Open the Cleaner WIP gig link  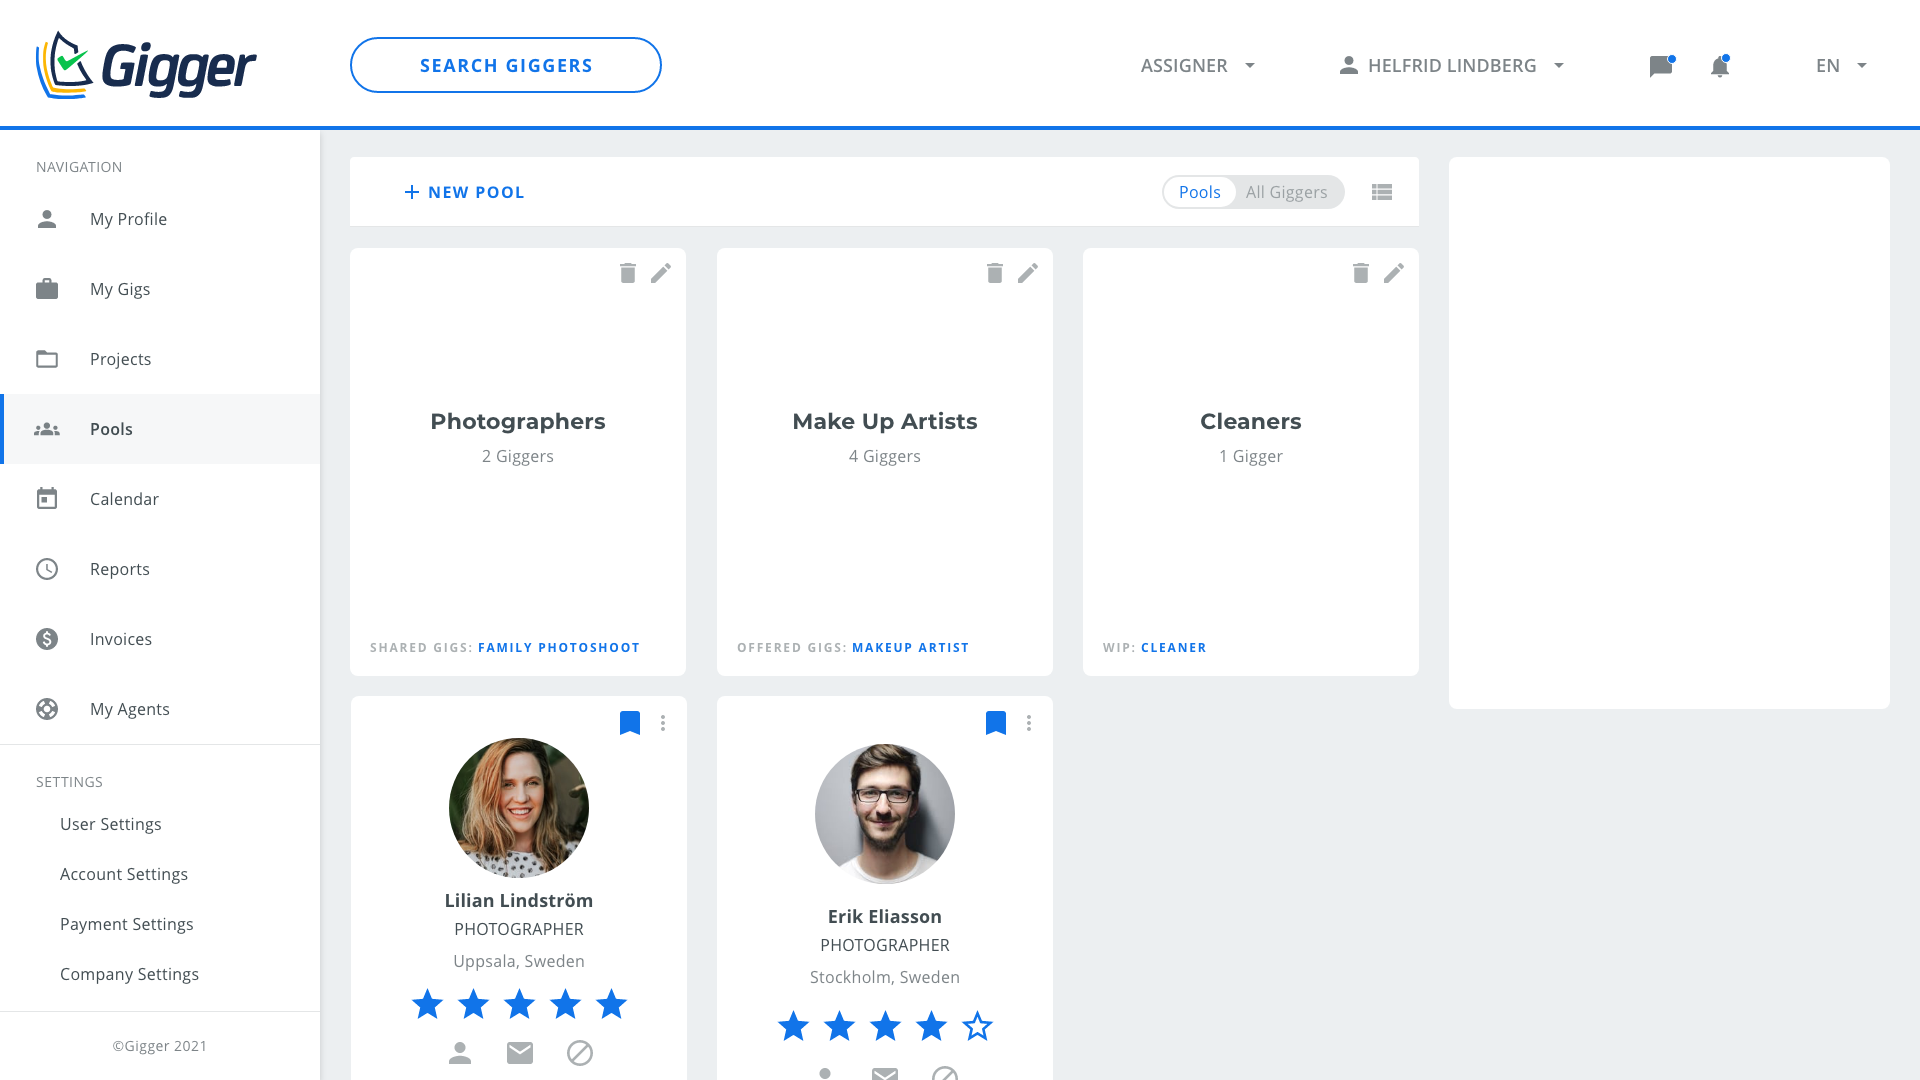coord(1174,648)
